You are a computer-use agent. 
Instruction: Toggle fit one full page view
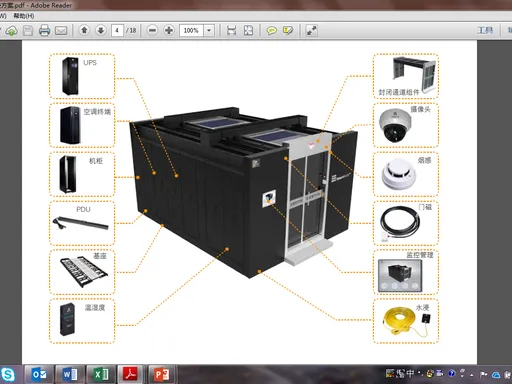coord(248,31)
